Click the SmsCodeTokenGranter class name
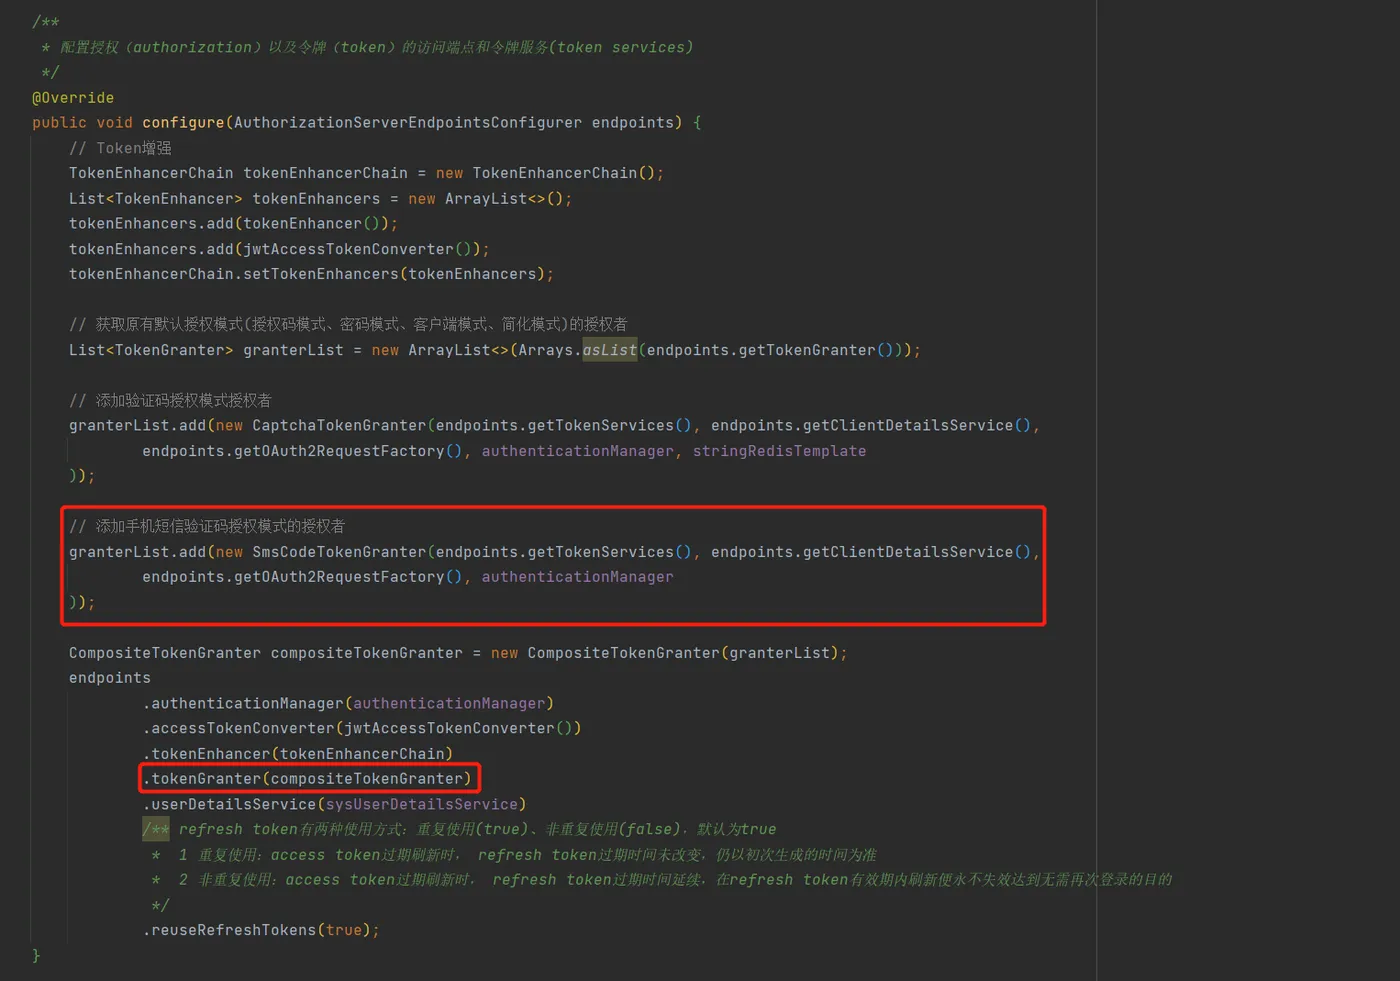1400x981 pixels. (x=339, y=552)
